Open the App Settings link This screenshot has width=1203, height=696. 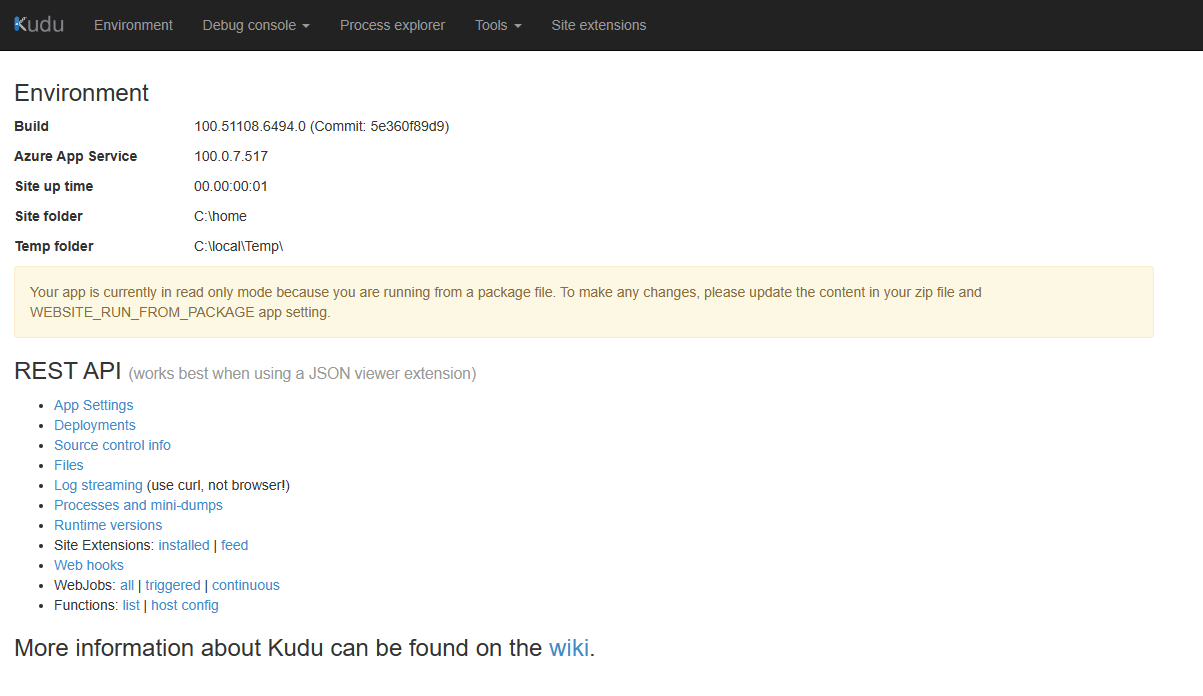(x=93, y=405)
